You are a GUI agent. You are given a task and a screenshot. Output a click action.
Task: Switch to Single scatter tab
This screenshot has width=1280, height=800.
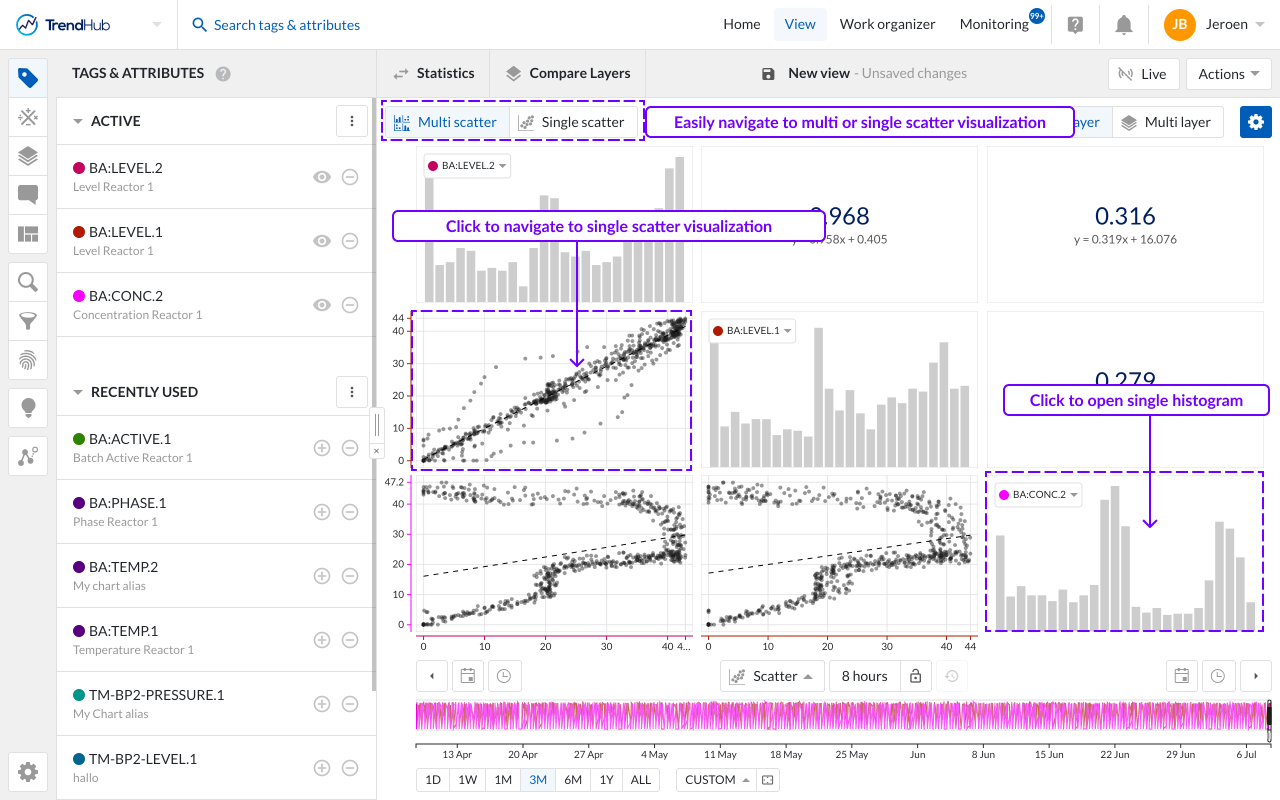click(573, 122)
